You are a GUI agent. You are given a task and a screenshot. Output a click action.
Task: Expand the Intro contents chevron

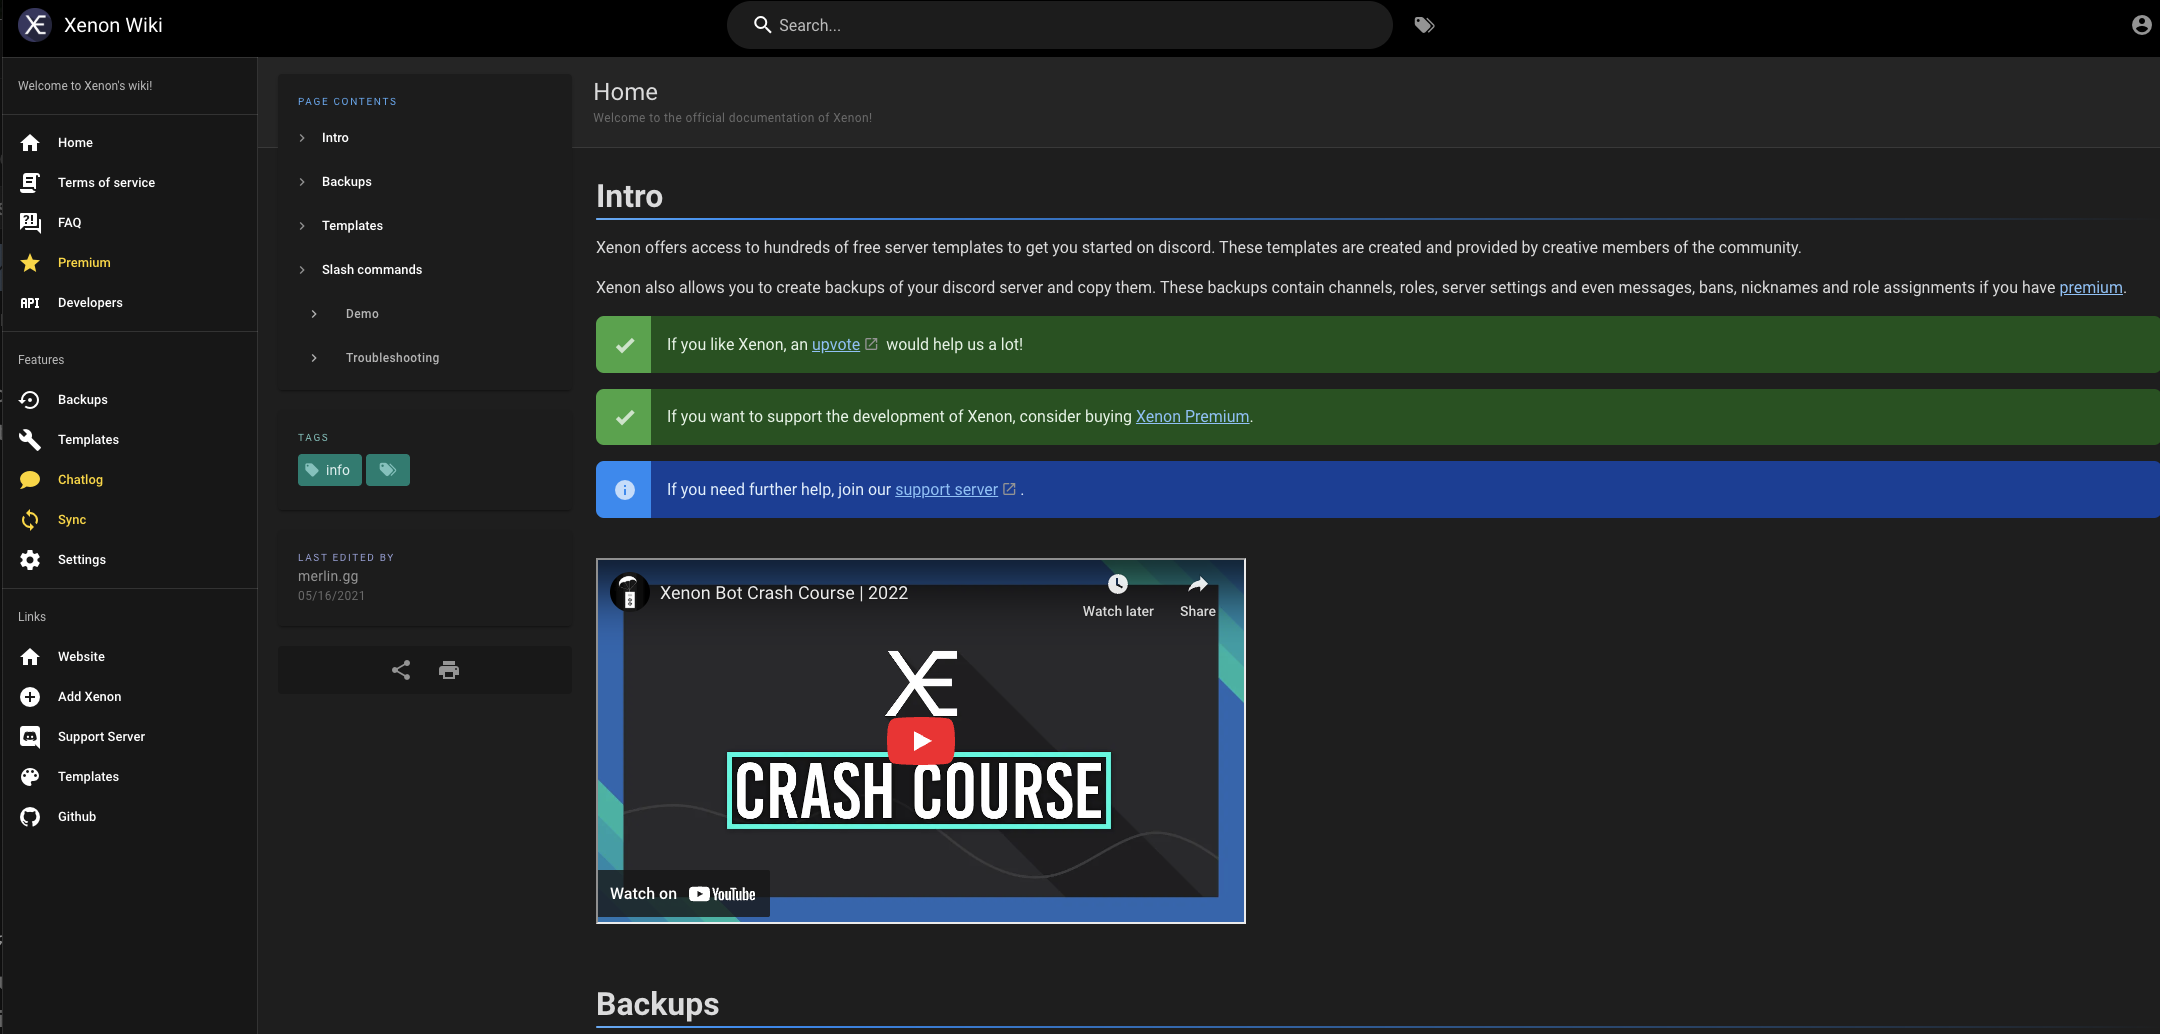(x=302, y=138)
